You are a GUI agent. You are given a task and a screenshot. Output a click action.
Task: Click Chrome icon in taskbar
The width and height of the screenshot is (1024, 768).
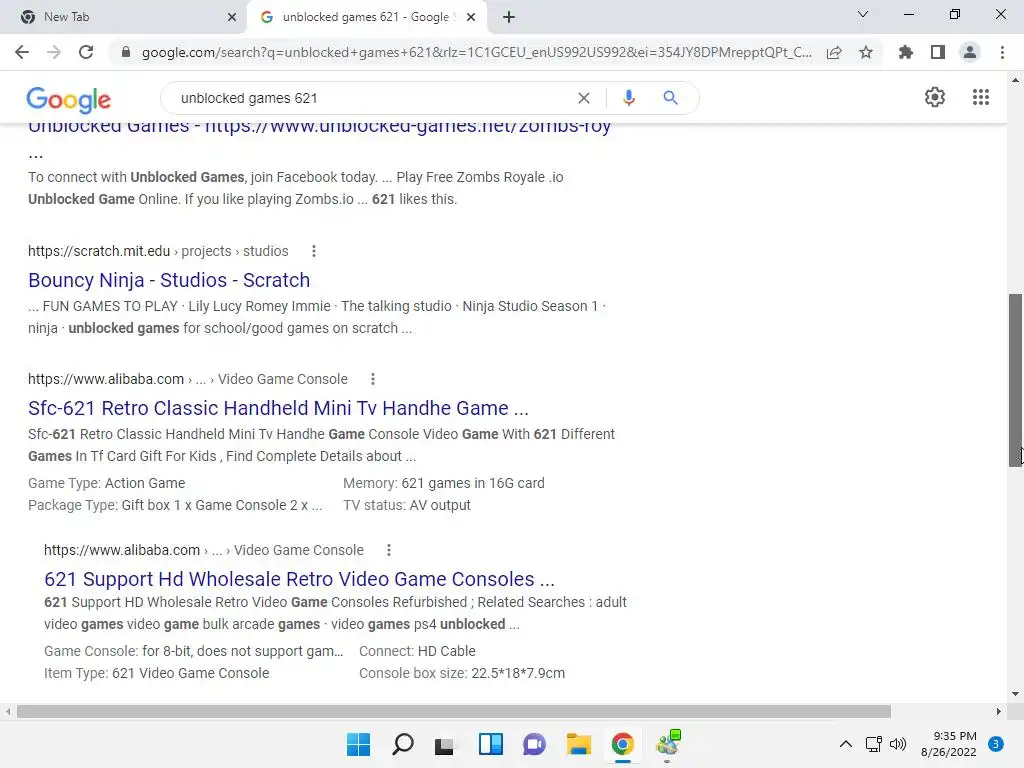tap(622, 744)
